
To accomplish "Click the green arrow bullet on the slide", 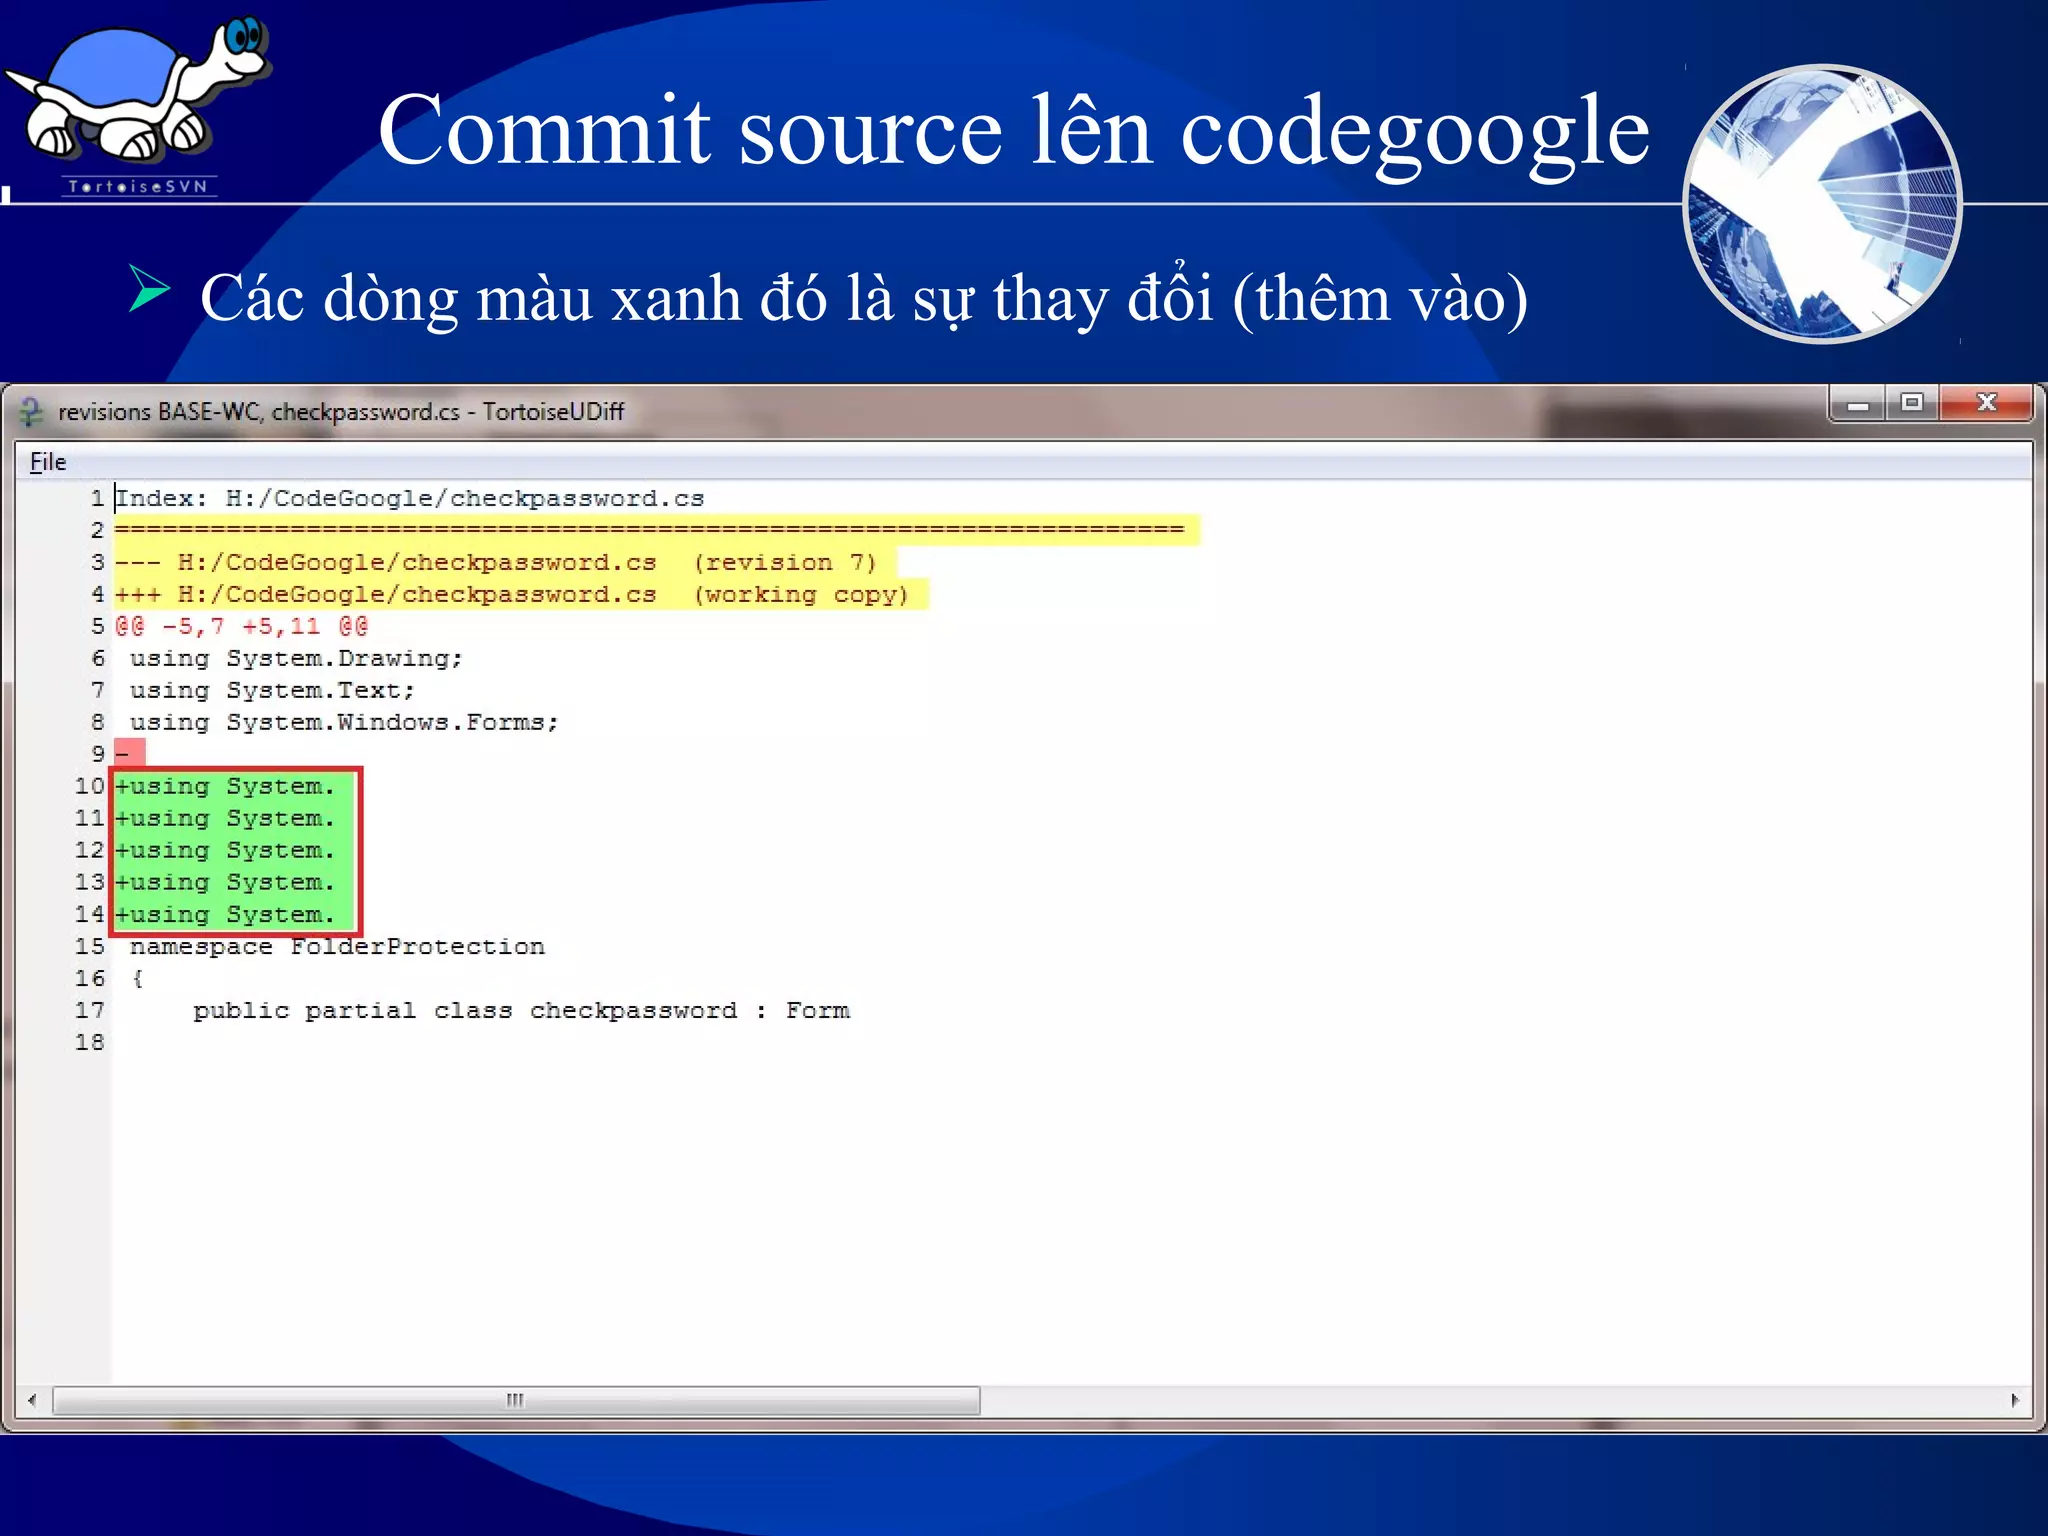I will (x=149, y=289).
